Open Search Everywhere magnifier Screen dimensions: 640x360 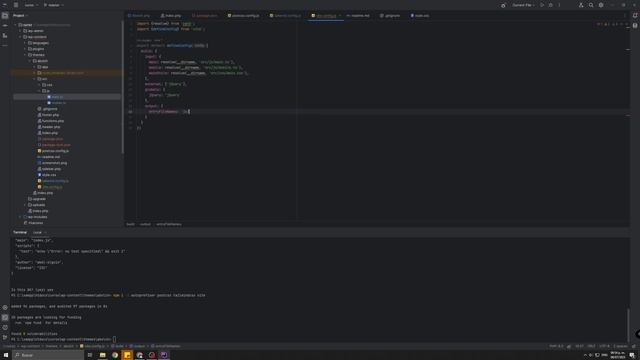[x=591, y=5]
